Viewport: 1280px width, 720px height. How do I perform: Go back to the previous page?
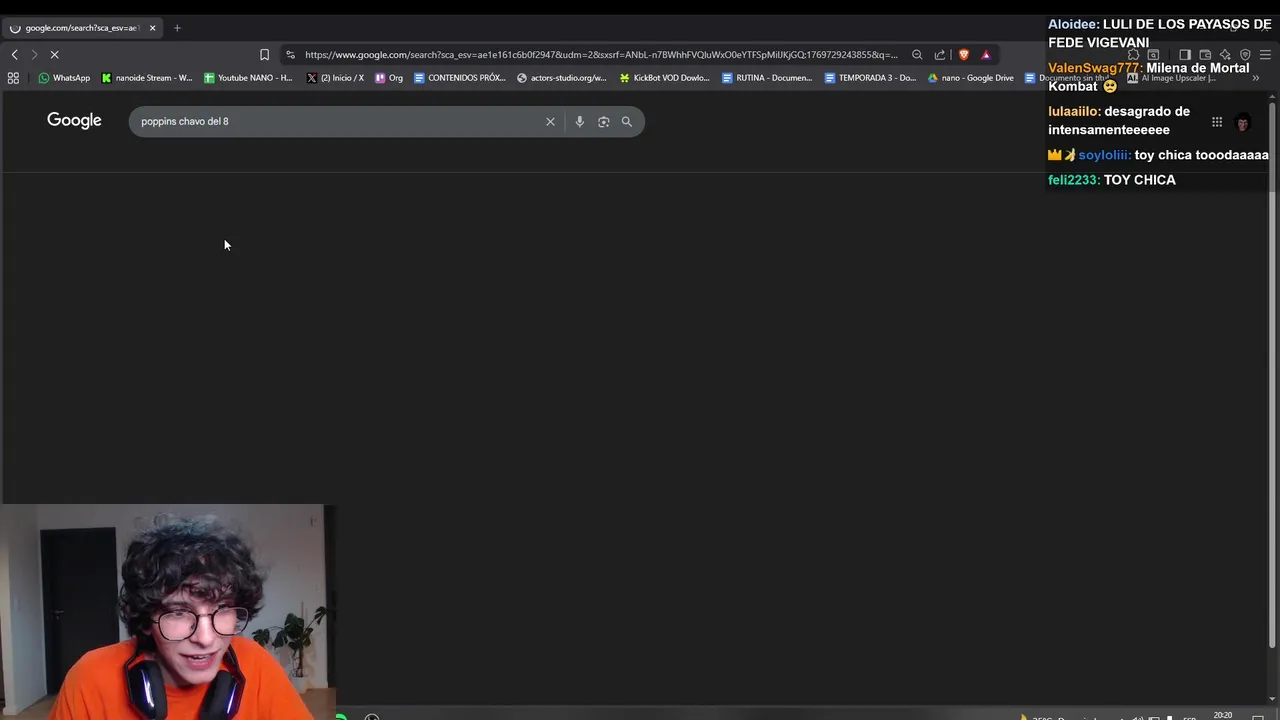14,55
